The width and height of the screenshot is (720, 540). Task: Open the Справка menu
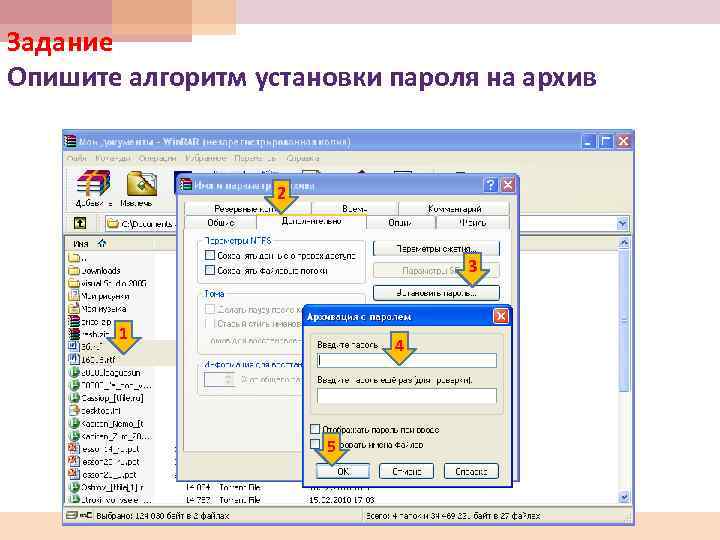click(303, 158)
